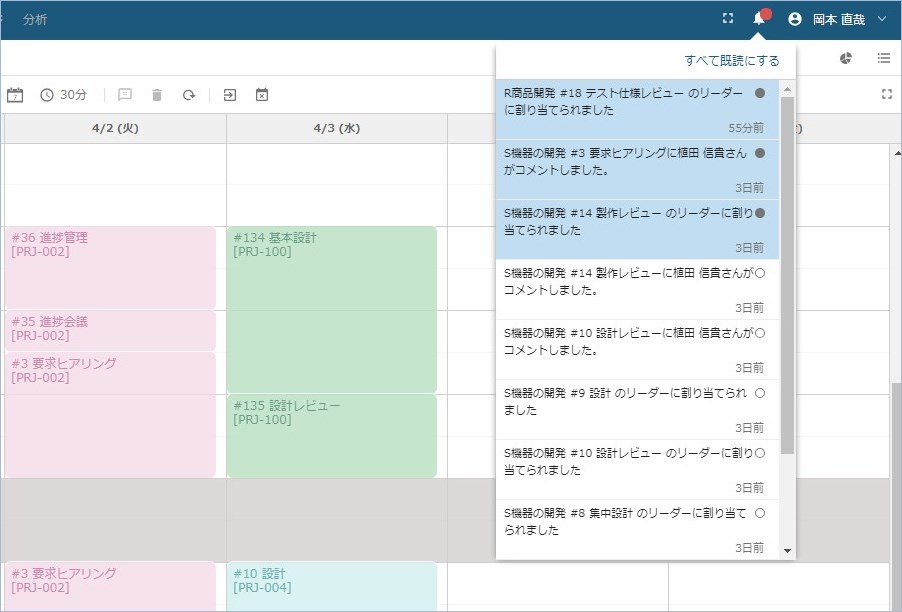Click the calendar-with-X icon in the toolbar
The image size is (902, 612).
[x=262, y=95]
